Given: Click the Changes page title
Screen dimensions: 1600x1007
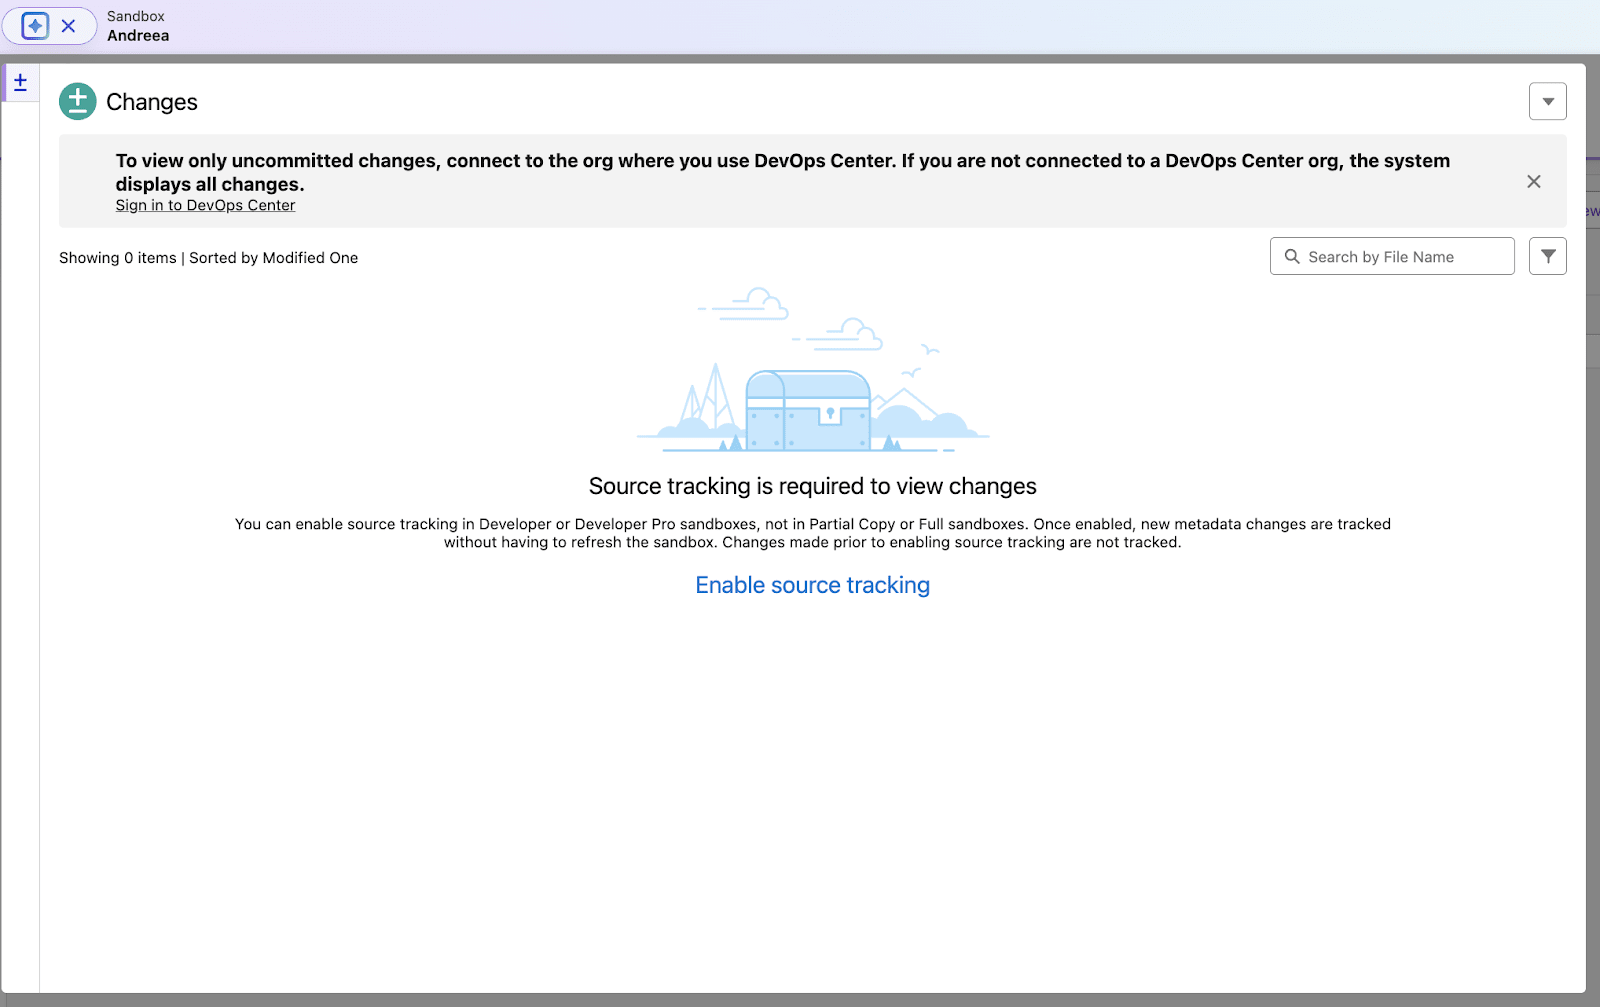Looking at the screenshot, I should [x=152, y=102].
